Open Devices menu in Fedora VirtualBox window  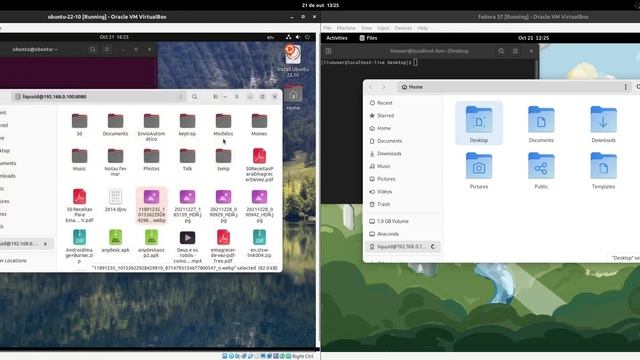403,28
